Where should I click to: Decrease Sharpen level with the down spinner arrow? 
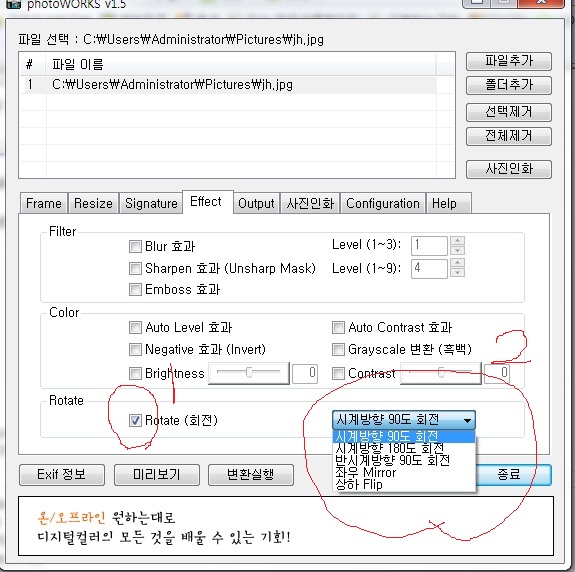pos(457,272)
